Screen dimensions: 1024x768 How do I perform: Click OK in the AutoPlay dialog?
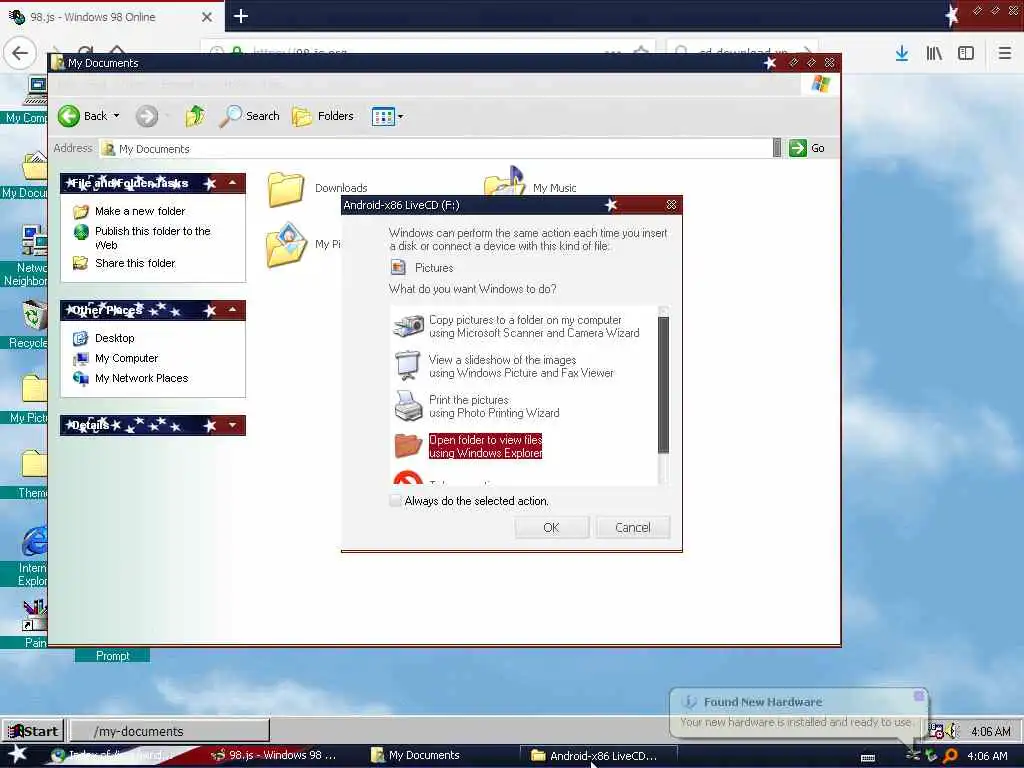pyautogui.click(x=551, y=528)
